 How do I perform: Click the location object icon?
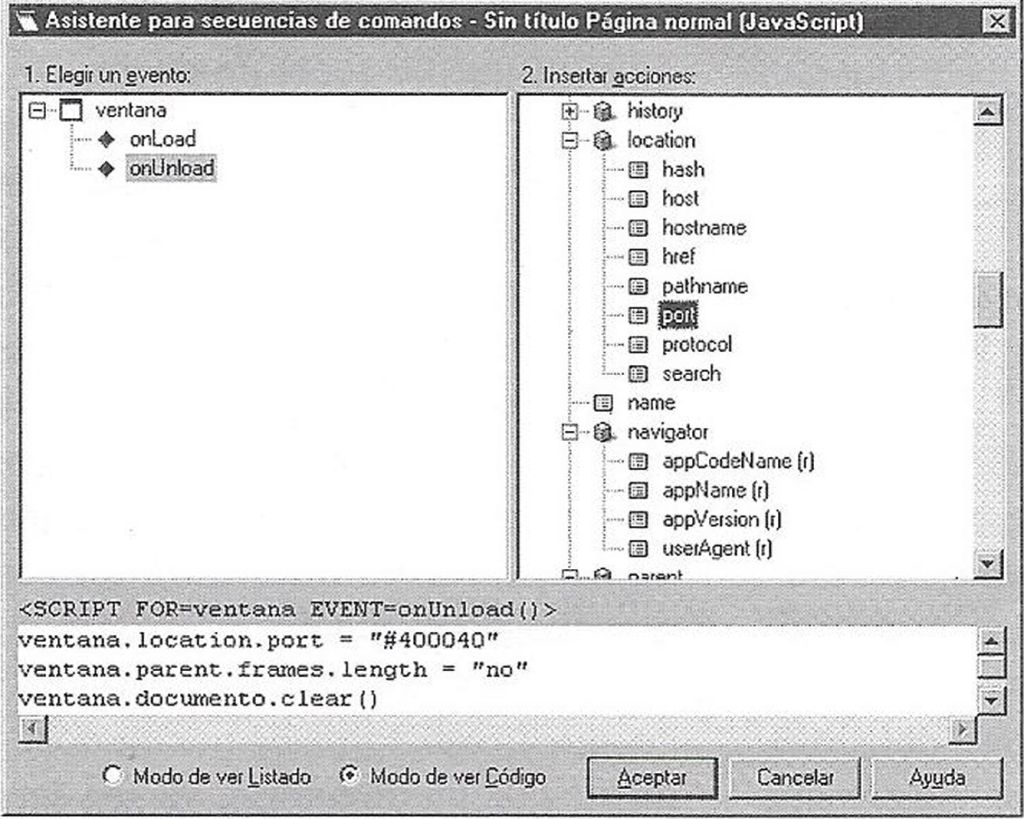tap(604, 140)
